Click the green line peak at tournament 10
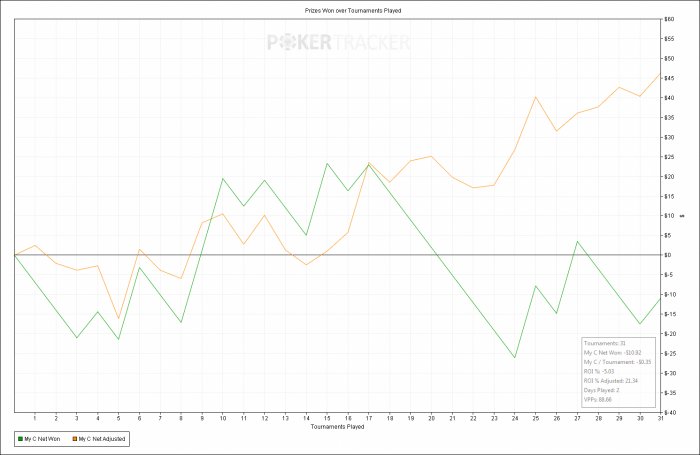Viewport: 700px width, 455px height. [x=222, y=178]
